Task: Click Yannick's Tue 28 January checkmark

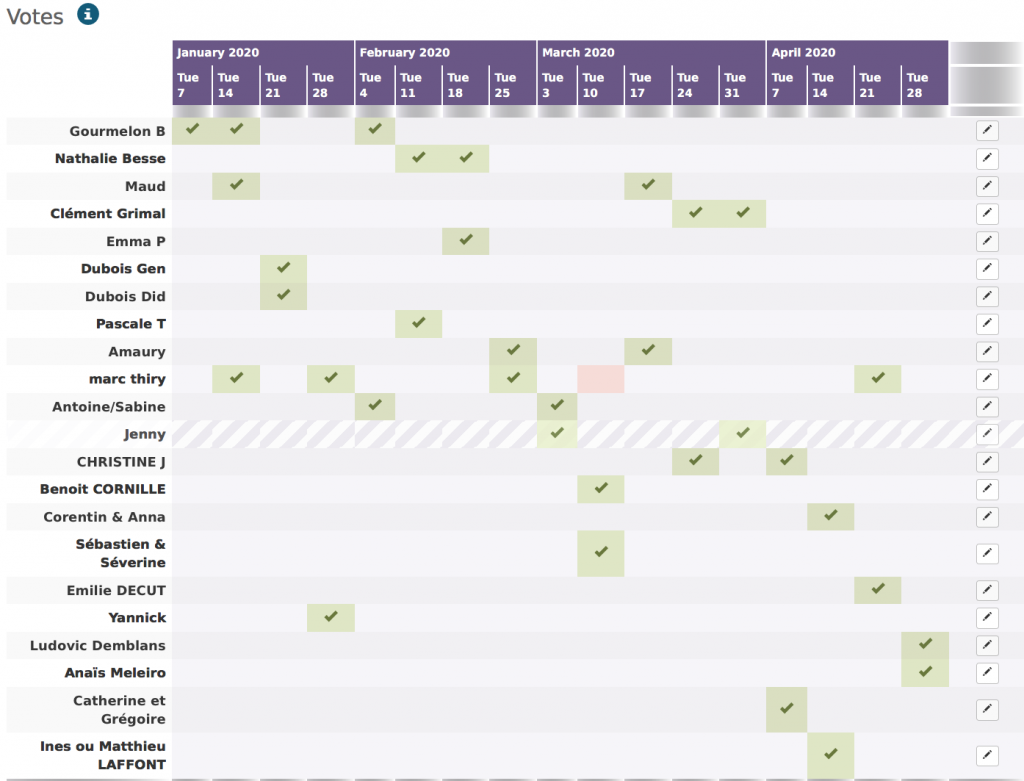Action: point(331,616)
